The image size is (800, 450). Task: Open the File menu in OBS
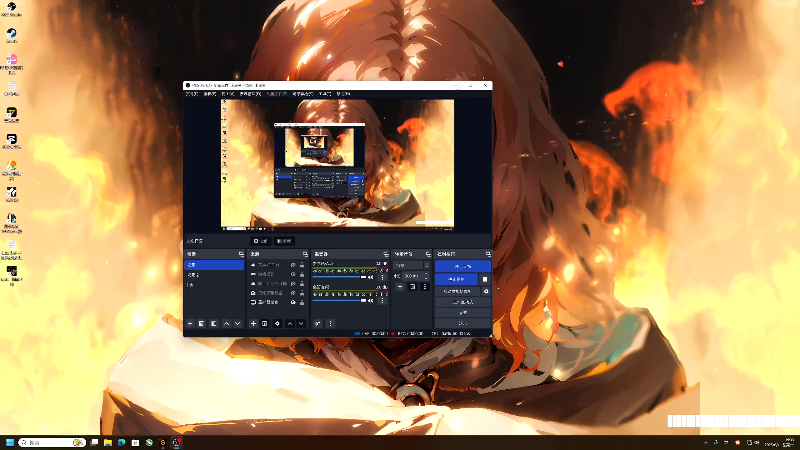tap(192, 94)
